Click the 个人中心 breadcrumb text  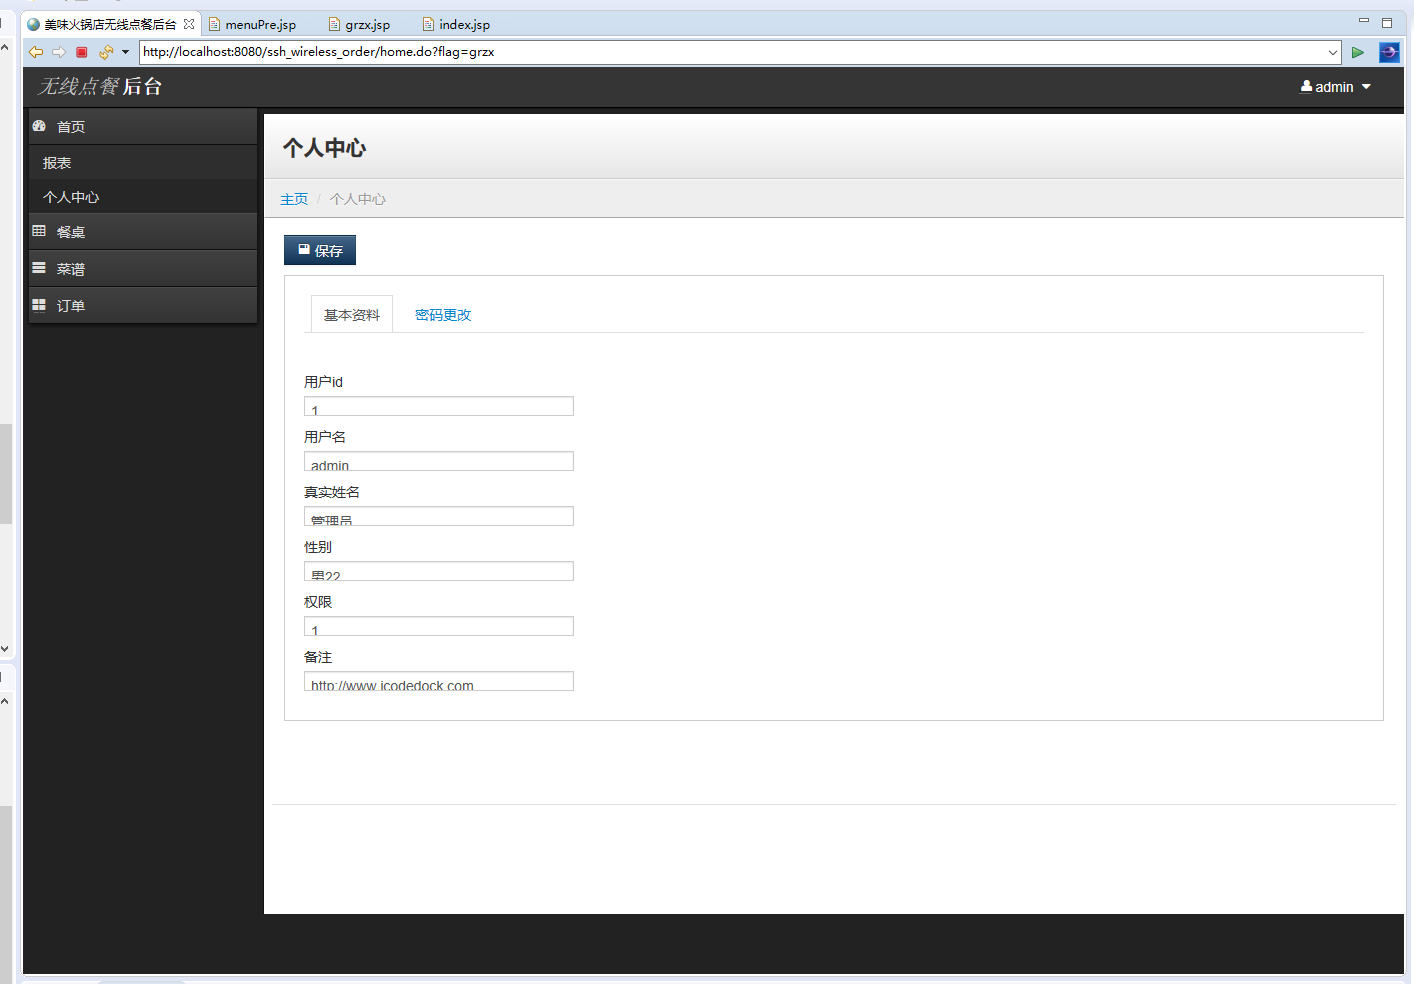pos(358,199)
